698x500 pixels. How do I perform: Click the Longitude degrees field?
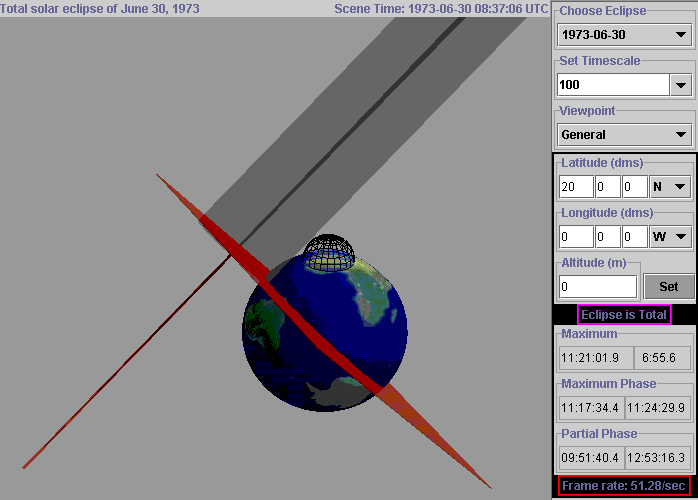pyautogui.click(x=575, y=237)
